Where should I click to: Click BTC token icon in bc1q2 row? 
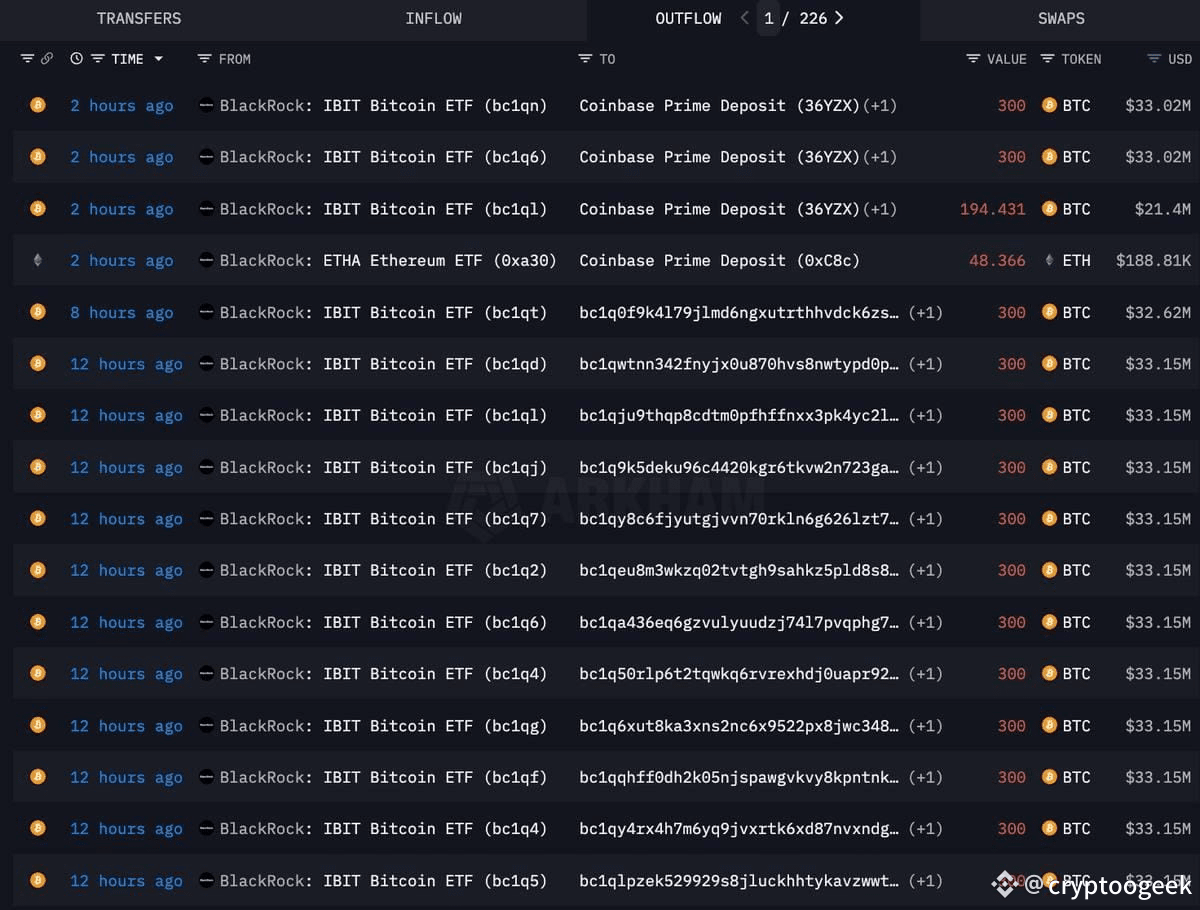click(x=1049, y=570)
